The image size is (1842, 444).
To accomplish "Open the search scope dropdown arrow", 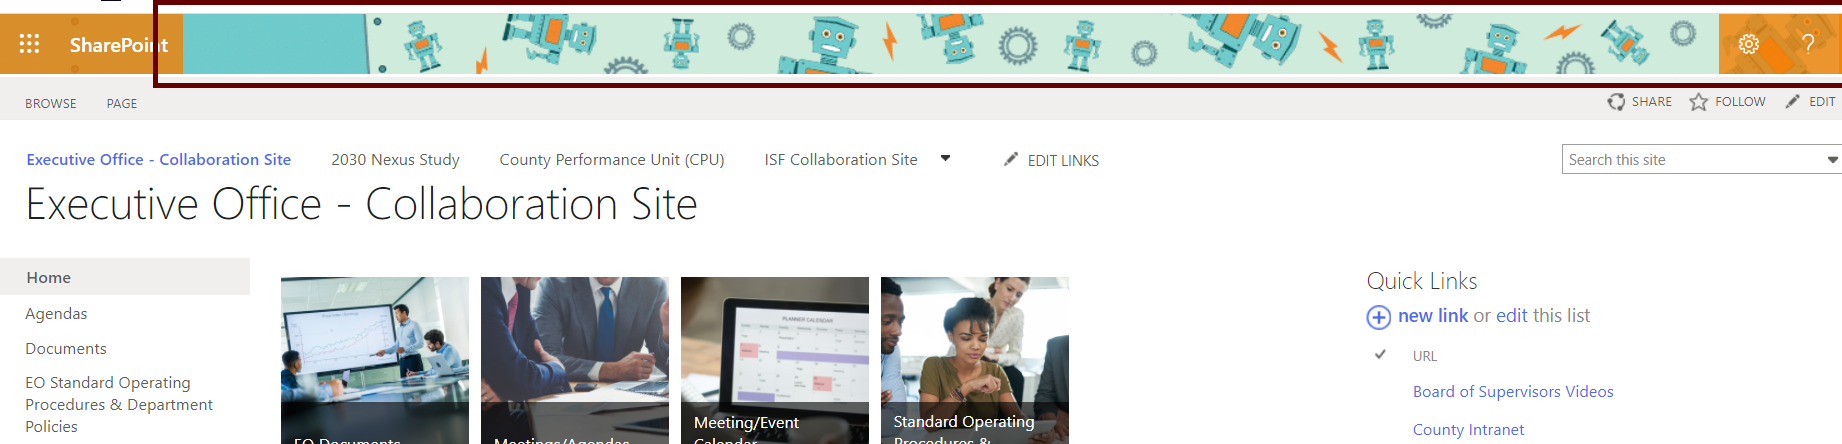I will 1832,160.
